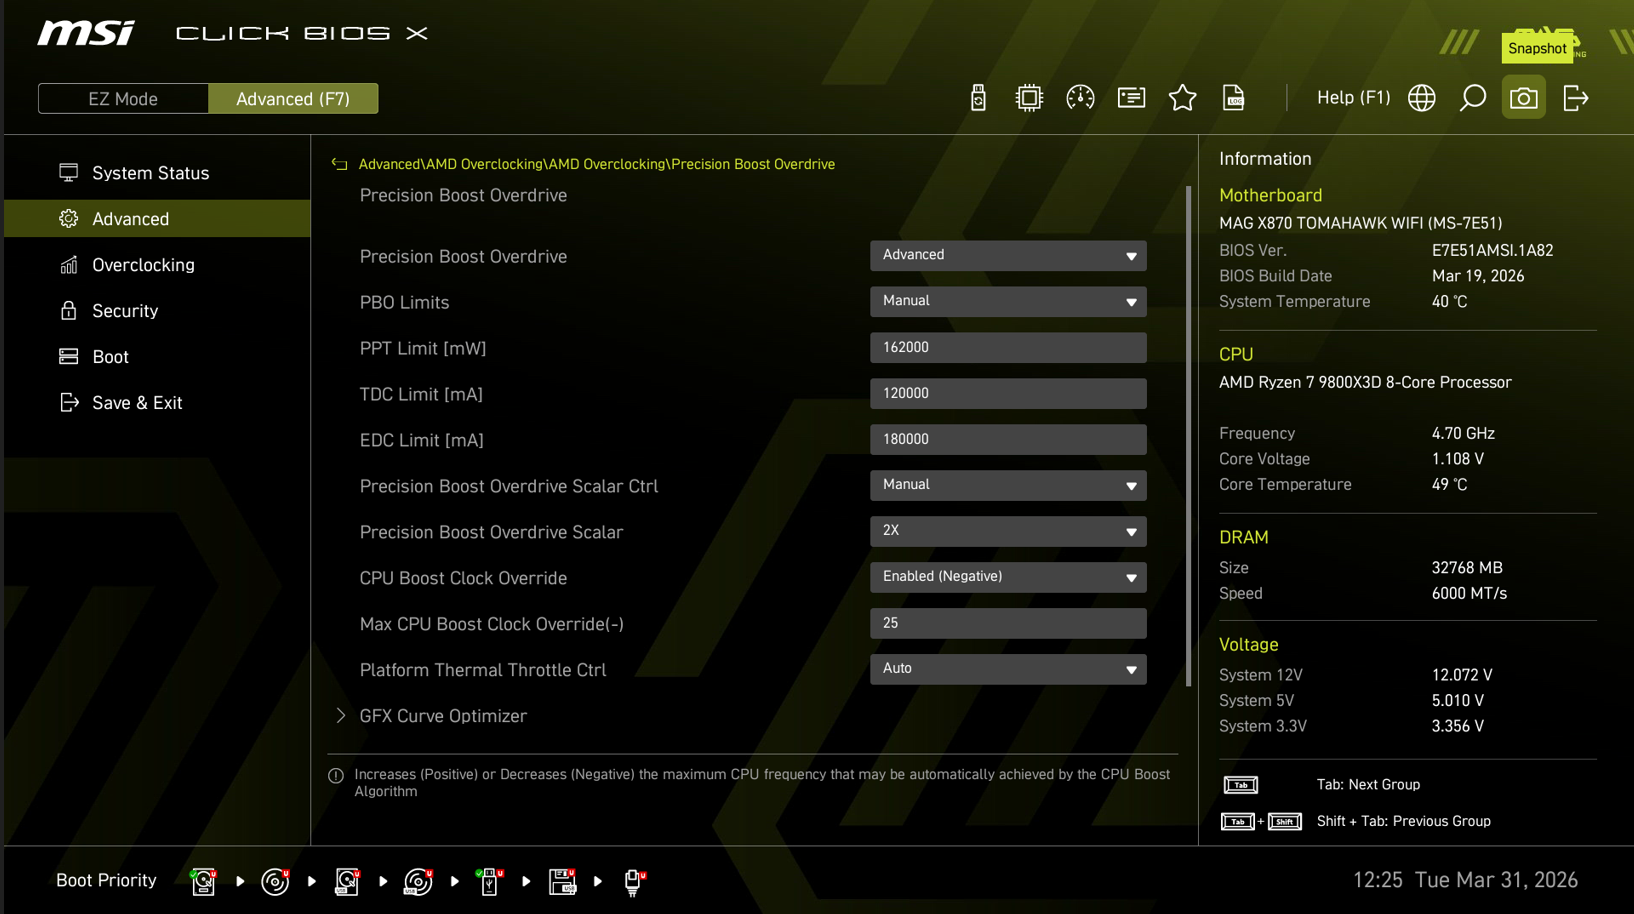
Task: Select hard disk boot device icon
Action: [x=204, y=881]
